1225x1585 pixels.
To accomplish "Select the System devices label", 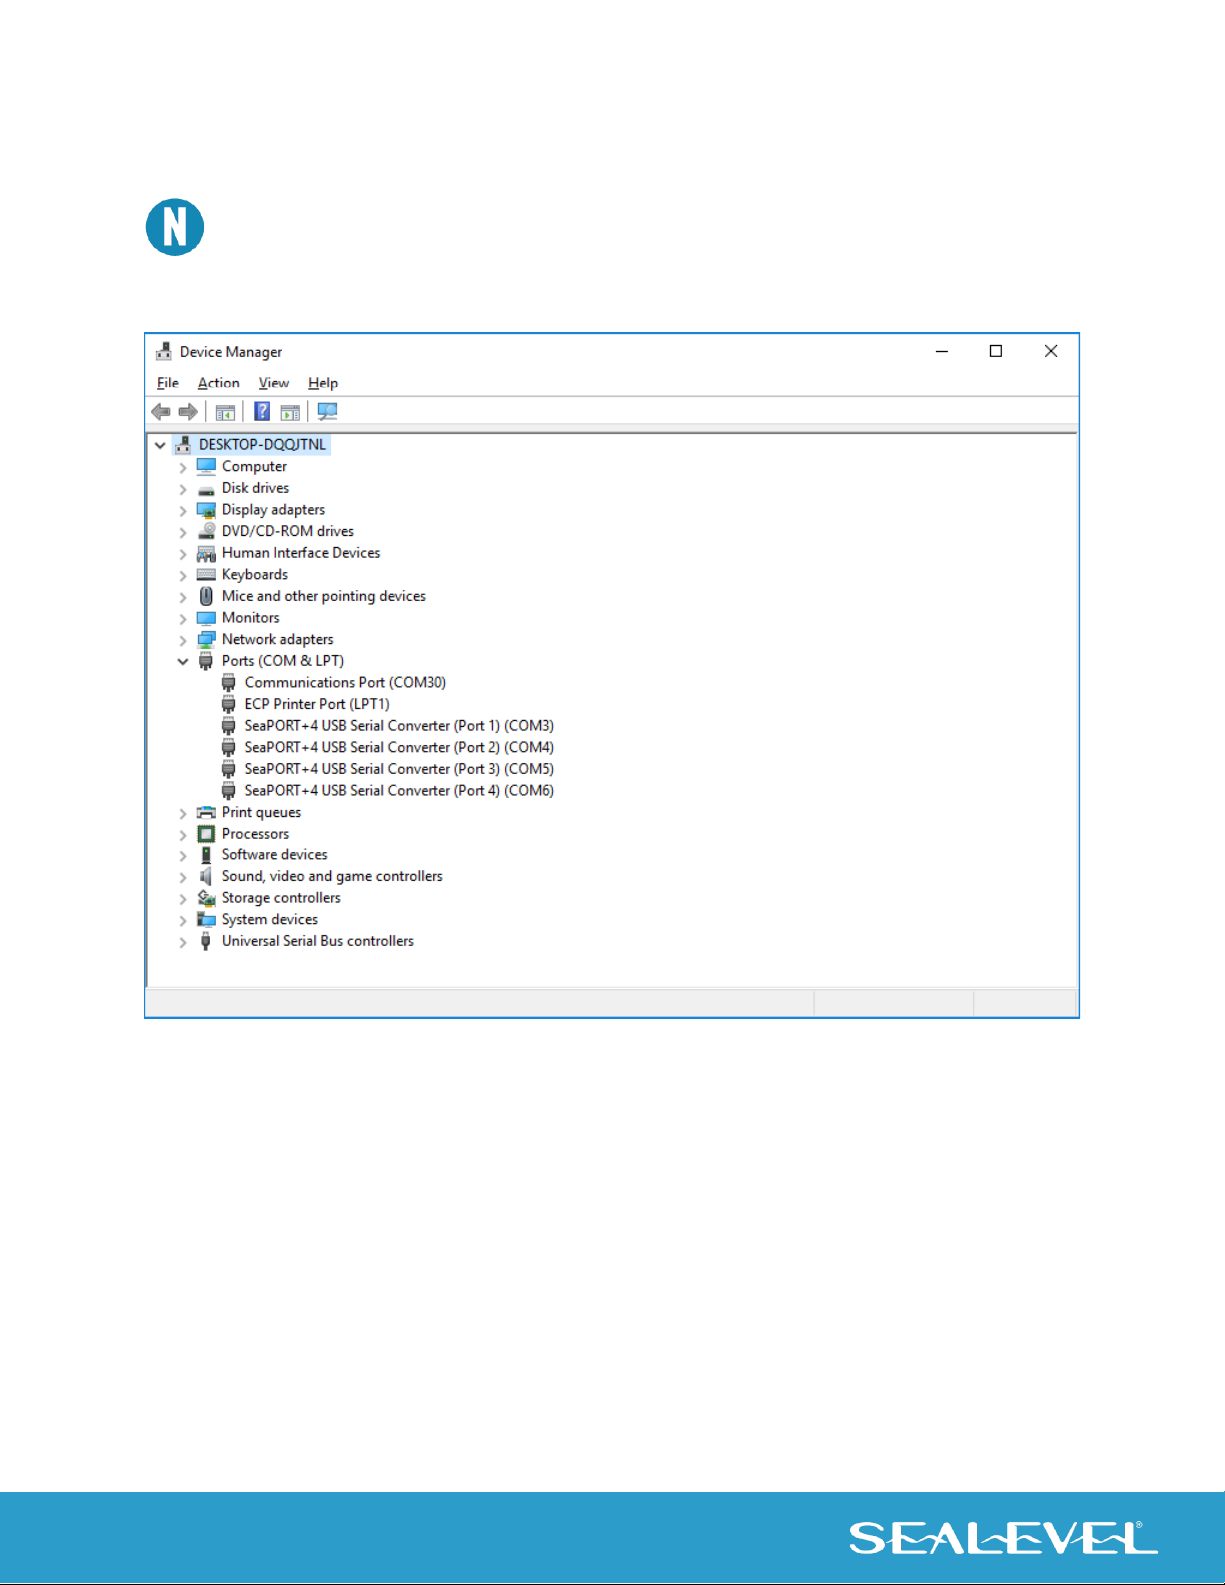I will [270, 919].
